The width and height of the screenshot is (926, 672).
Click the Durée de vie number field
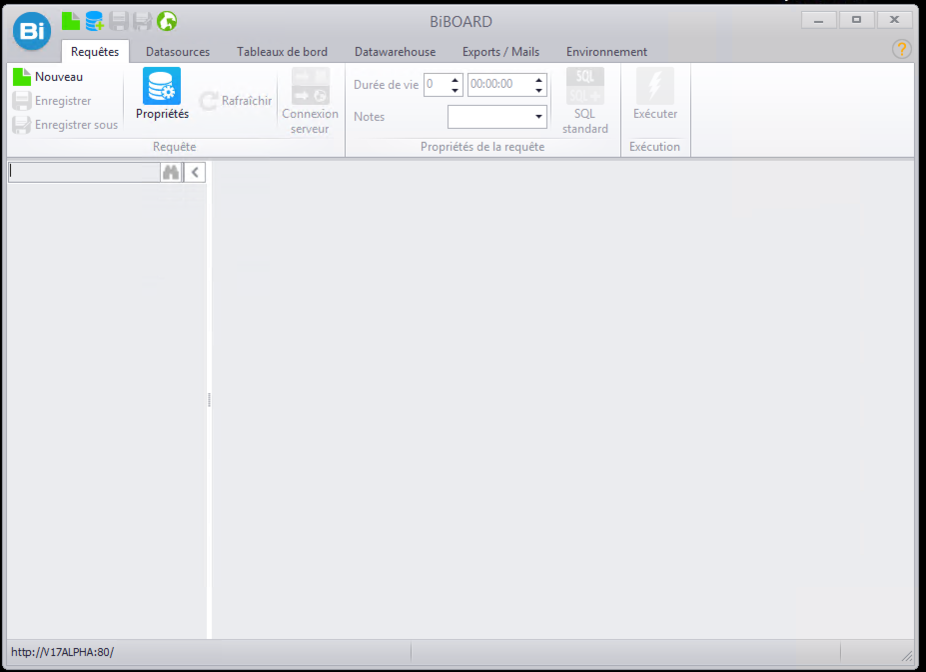(436, 84)
